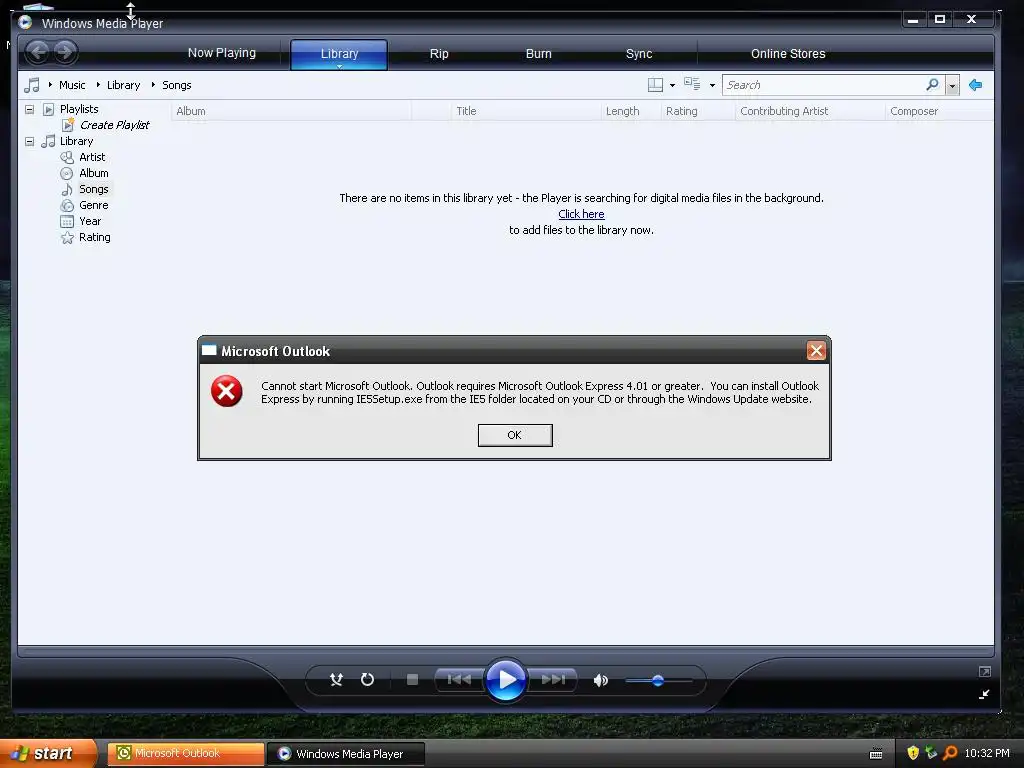Open the View options dropdown arrow
The height and width of the screenshot is (768, 1024).
pos(712,86)
